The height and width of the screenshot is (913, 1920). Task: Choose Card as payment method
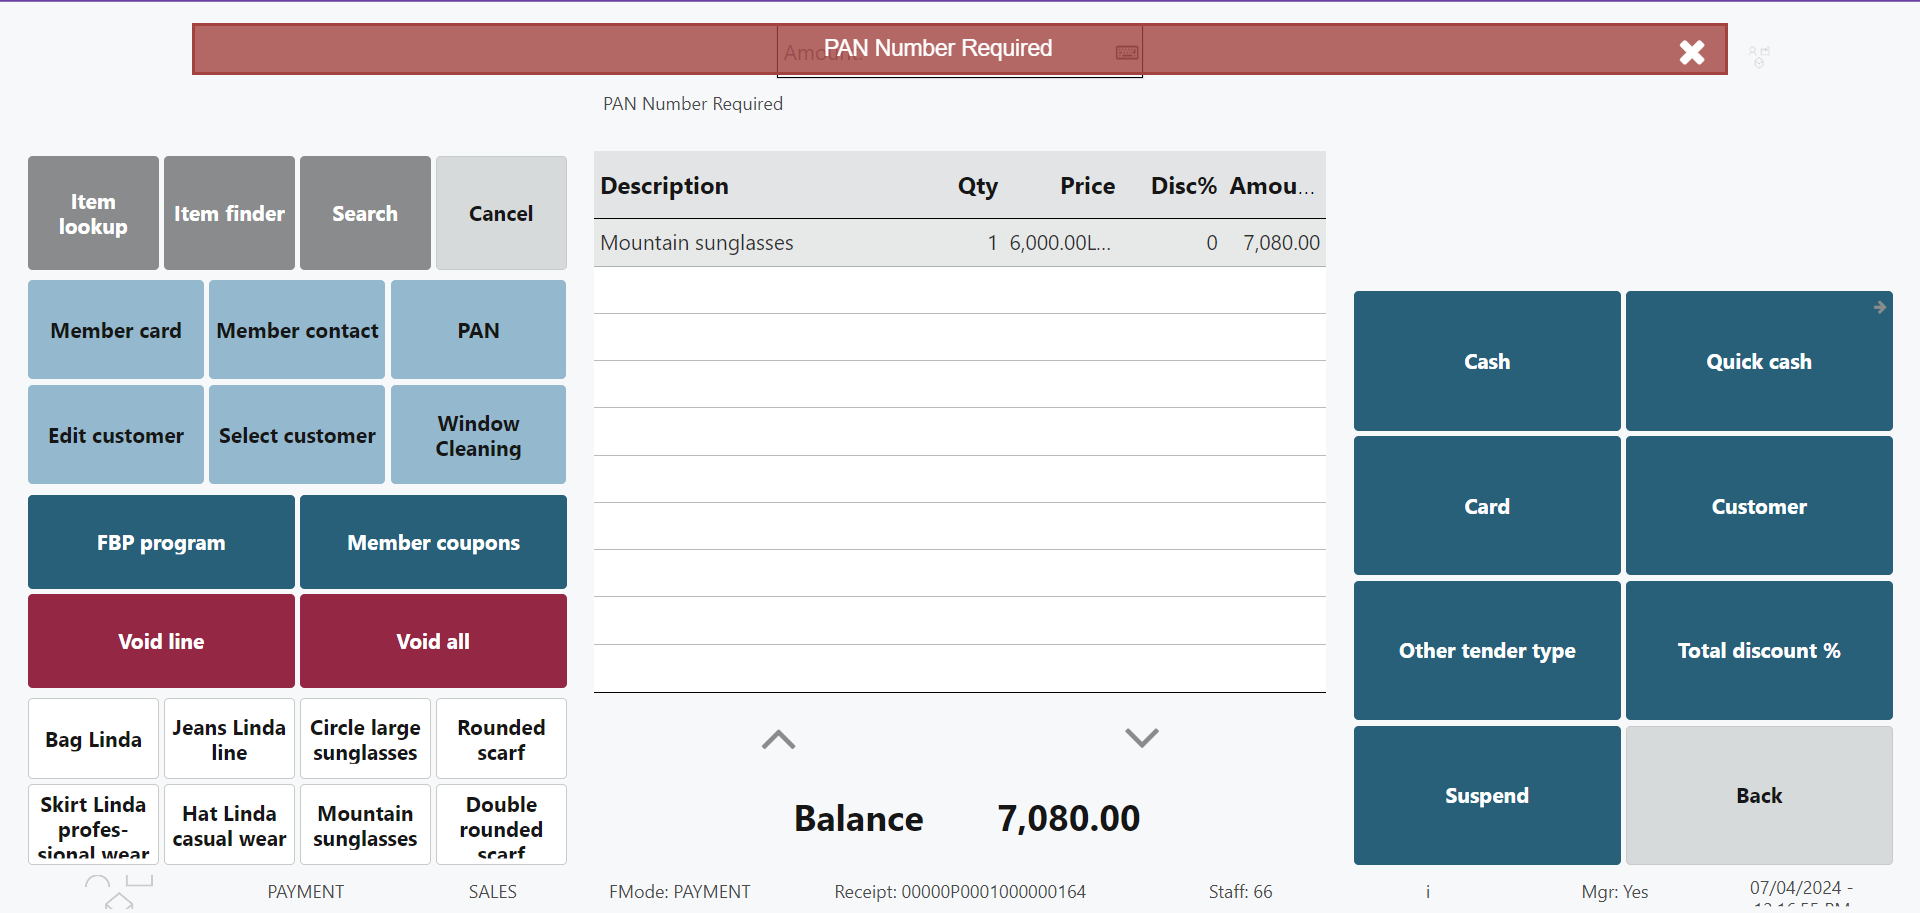click(1486, 507)
